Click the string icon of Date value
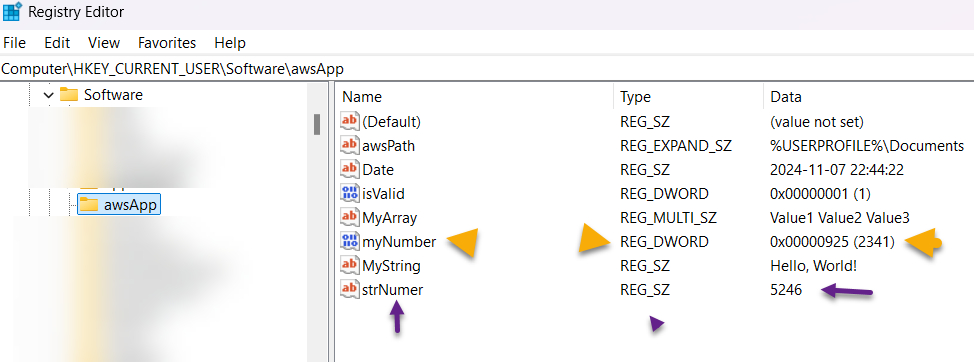Image resolution: width=974 pixels, height=362 pixels. coord(350,169)
